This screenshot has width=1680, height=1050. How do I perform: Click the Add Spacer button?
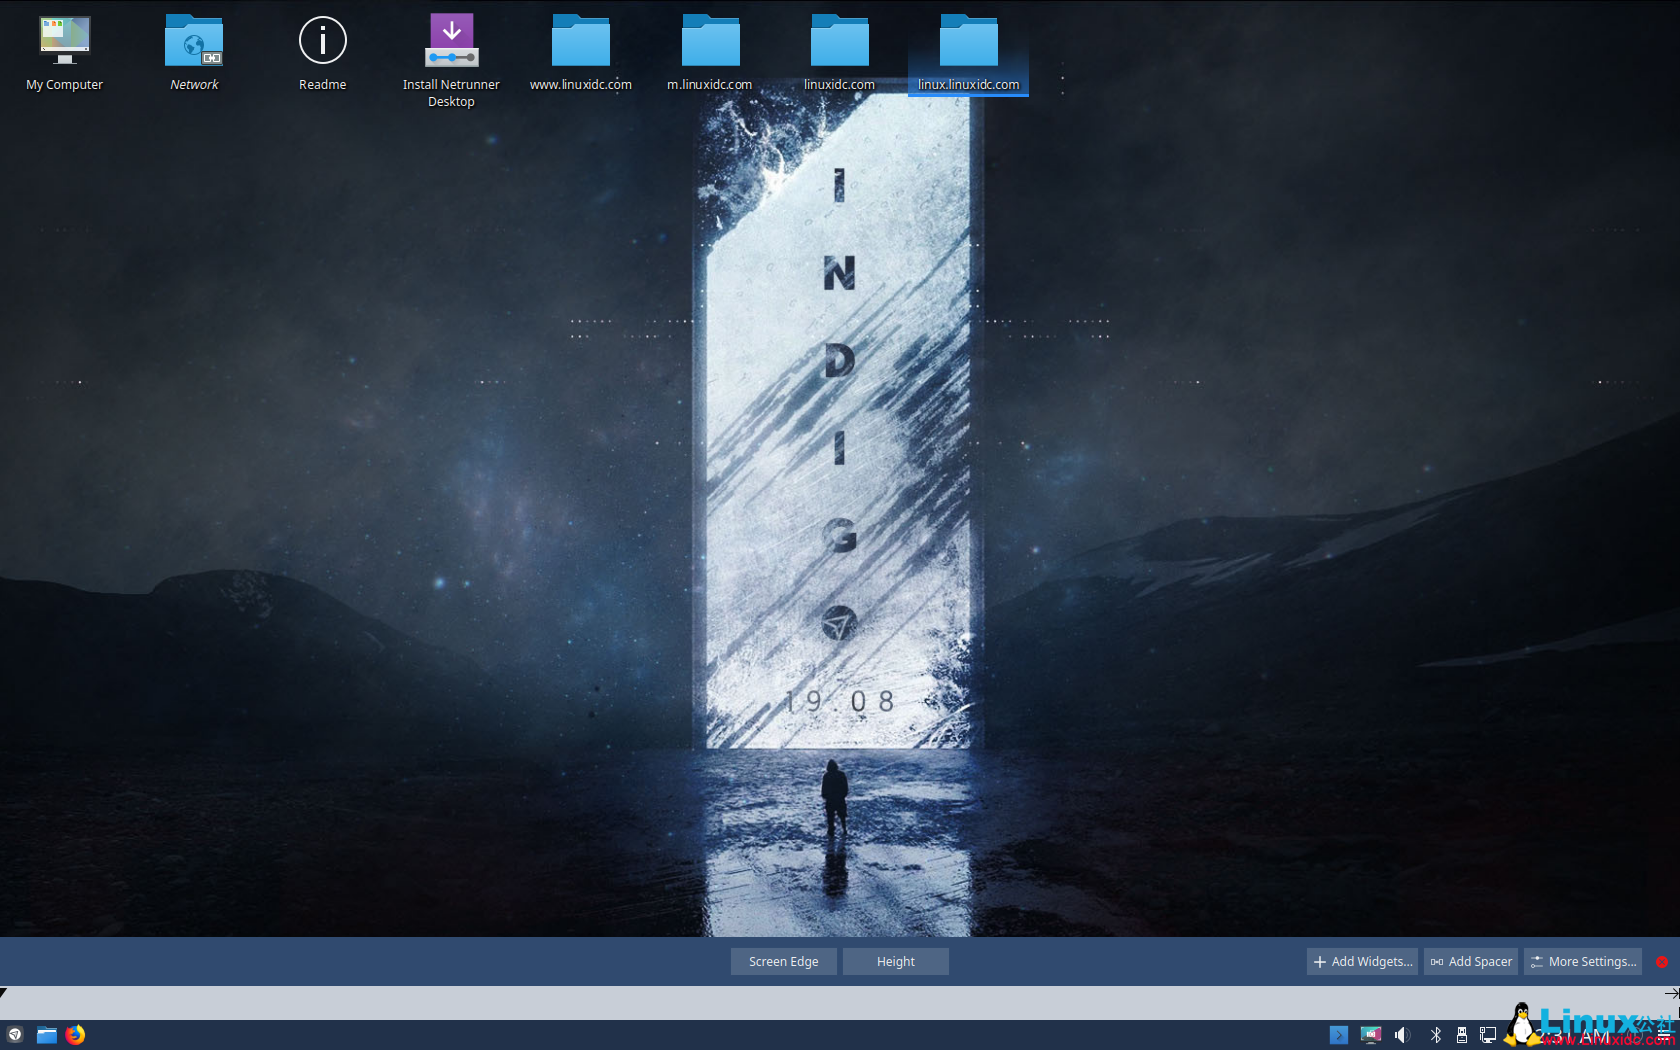click(1471, 962)
